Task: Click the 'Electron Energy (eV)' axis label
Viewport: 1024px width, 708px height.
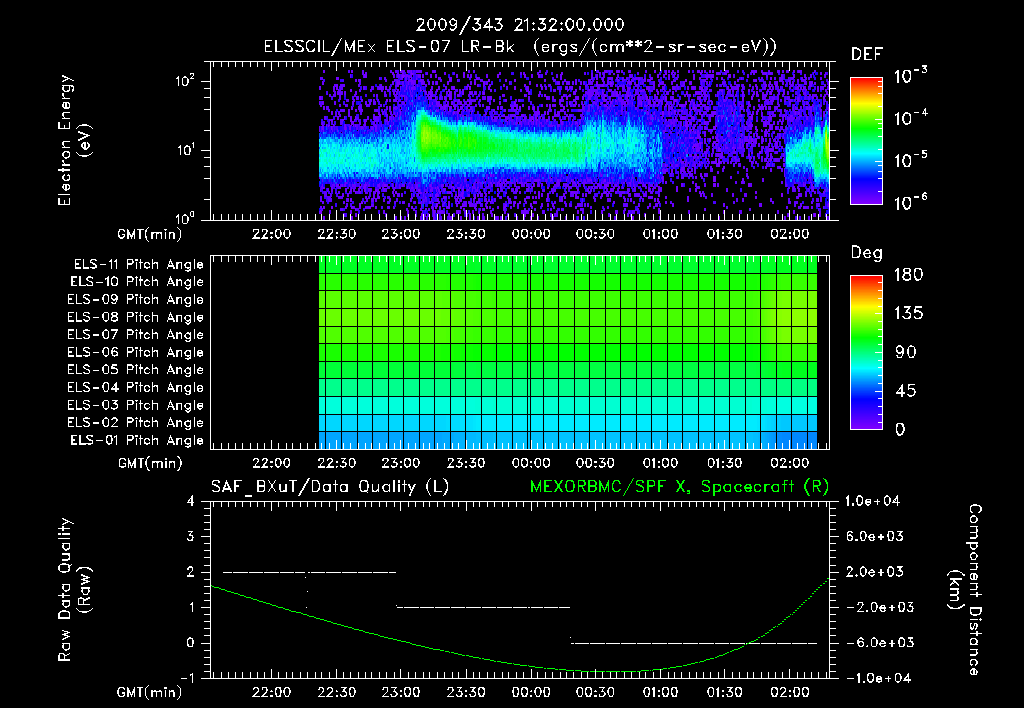Action: coord(74,140)
